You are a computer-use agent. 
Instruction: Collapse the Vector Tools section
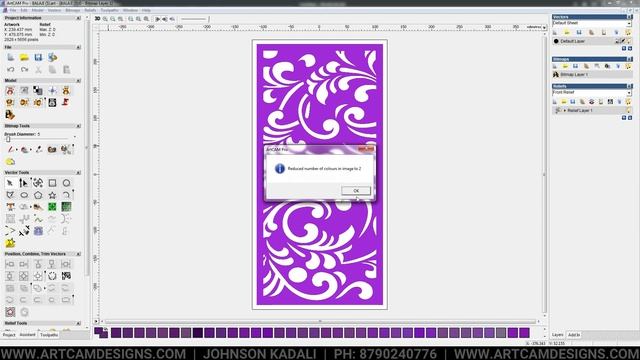(78, 173)
